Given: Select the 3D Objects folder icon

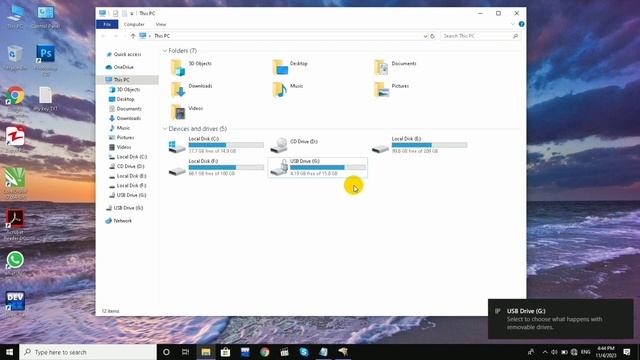Looking at the screenshot, I should (x=178, y=67).
